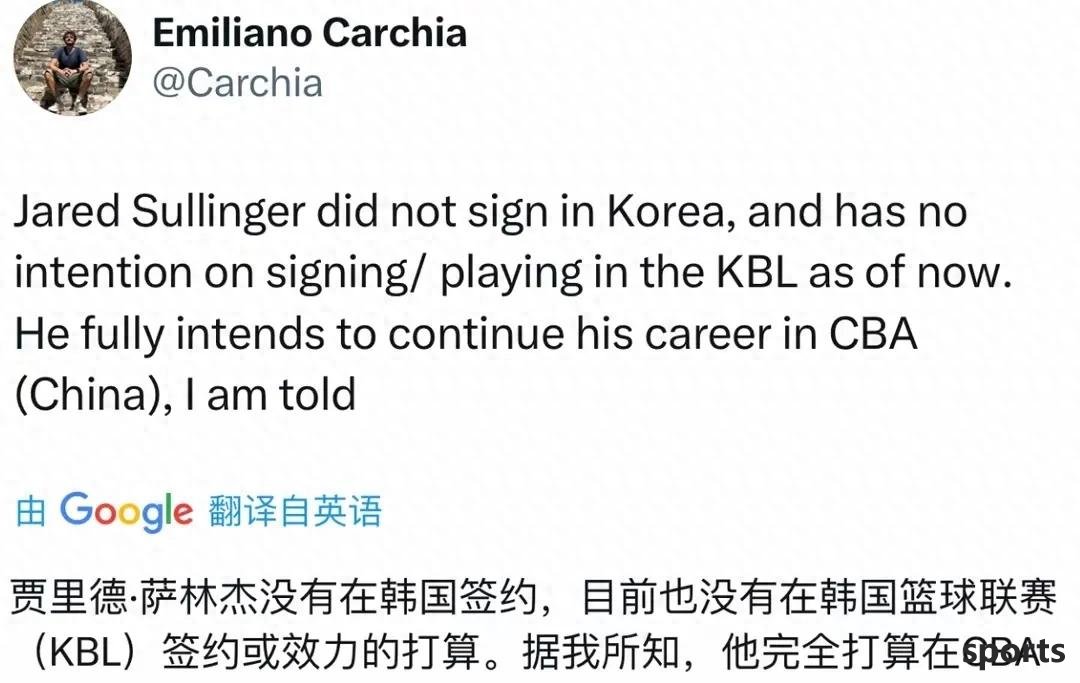Screen dimensions: 1080x683
Task: Open Emiliano Carchia's profile avatar photo
Action: coord(73,56)
